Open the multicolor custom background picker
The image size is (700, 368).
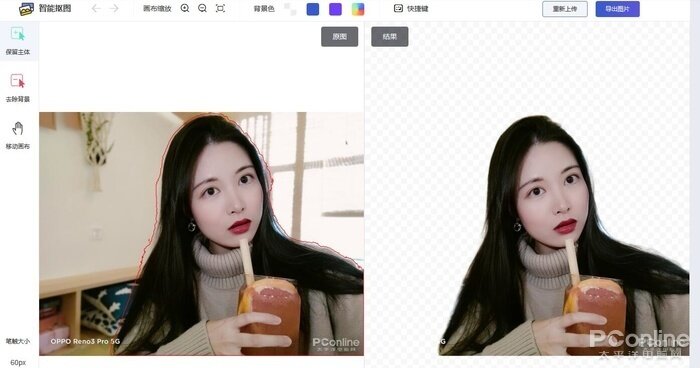pos(358,9)
